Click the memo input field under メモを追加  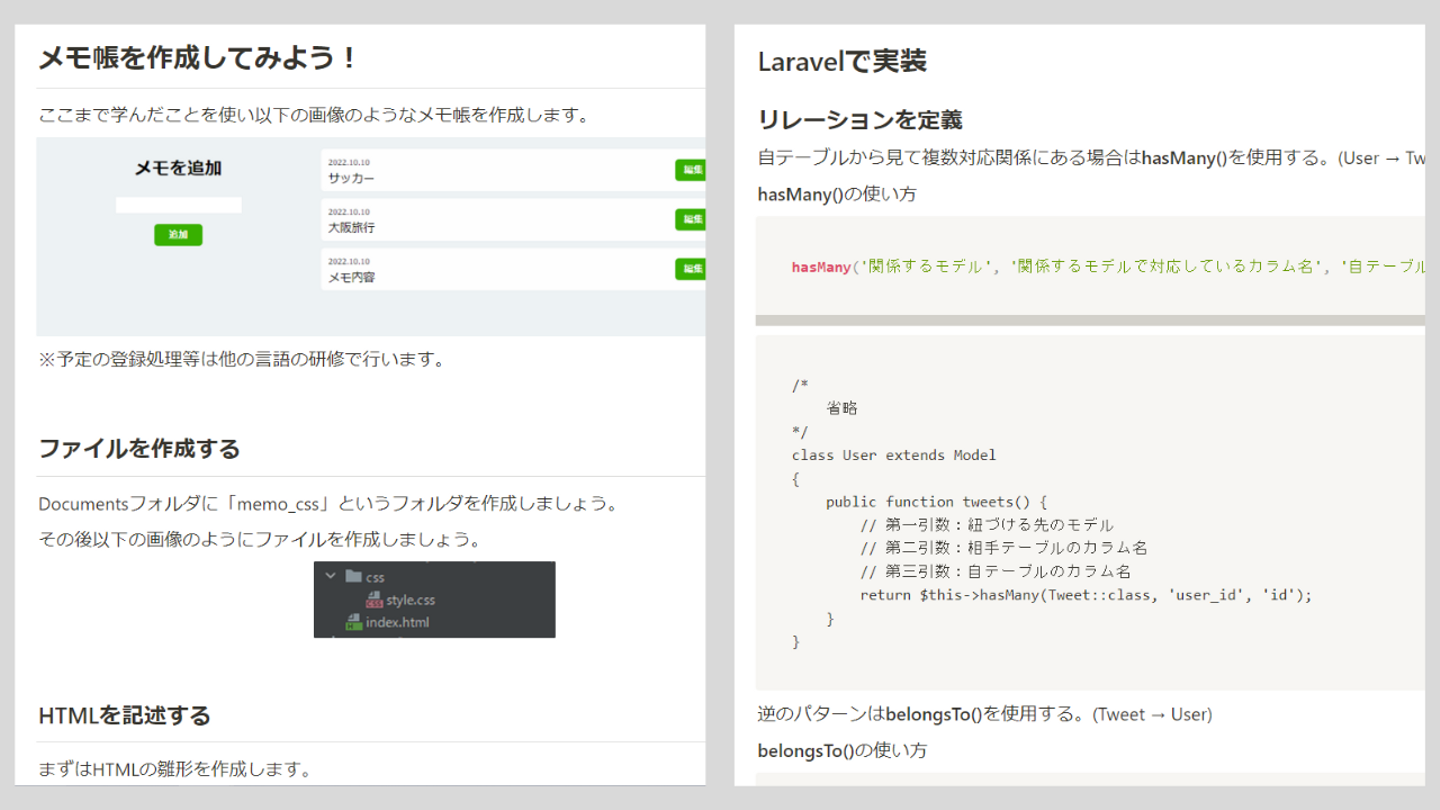click(x=178, y=205)
